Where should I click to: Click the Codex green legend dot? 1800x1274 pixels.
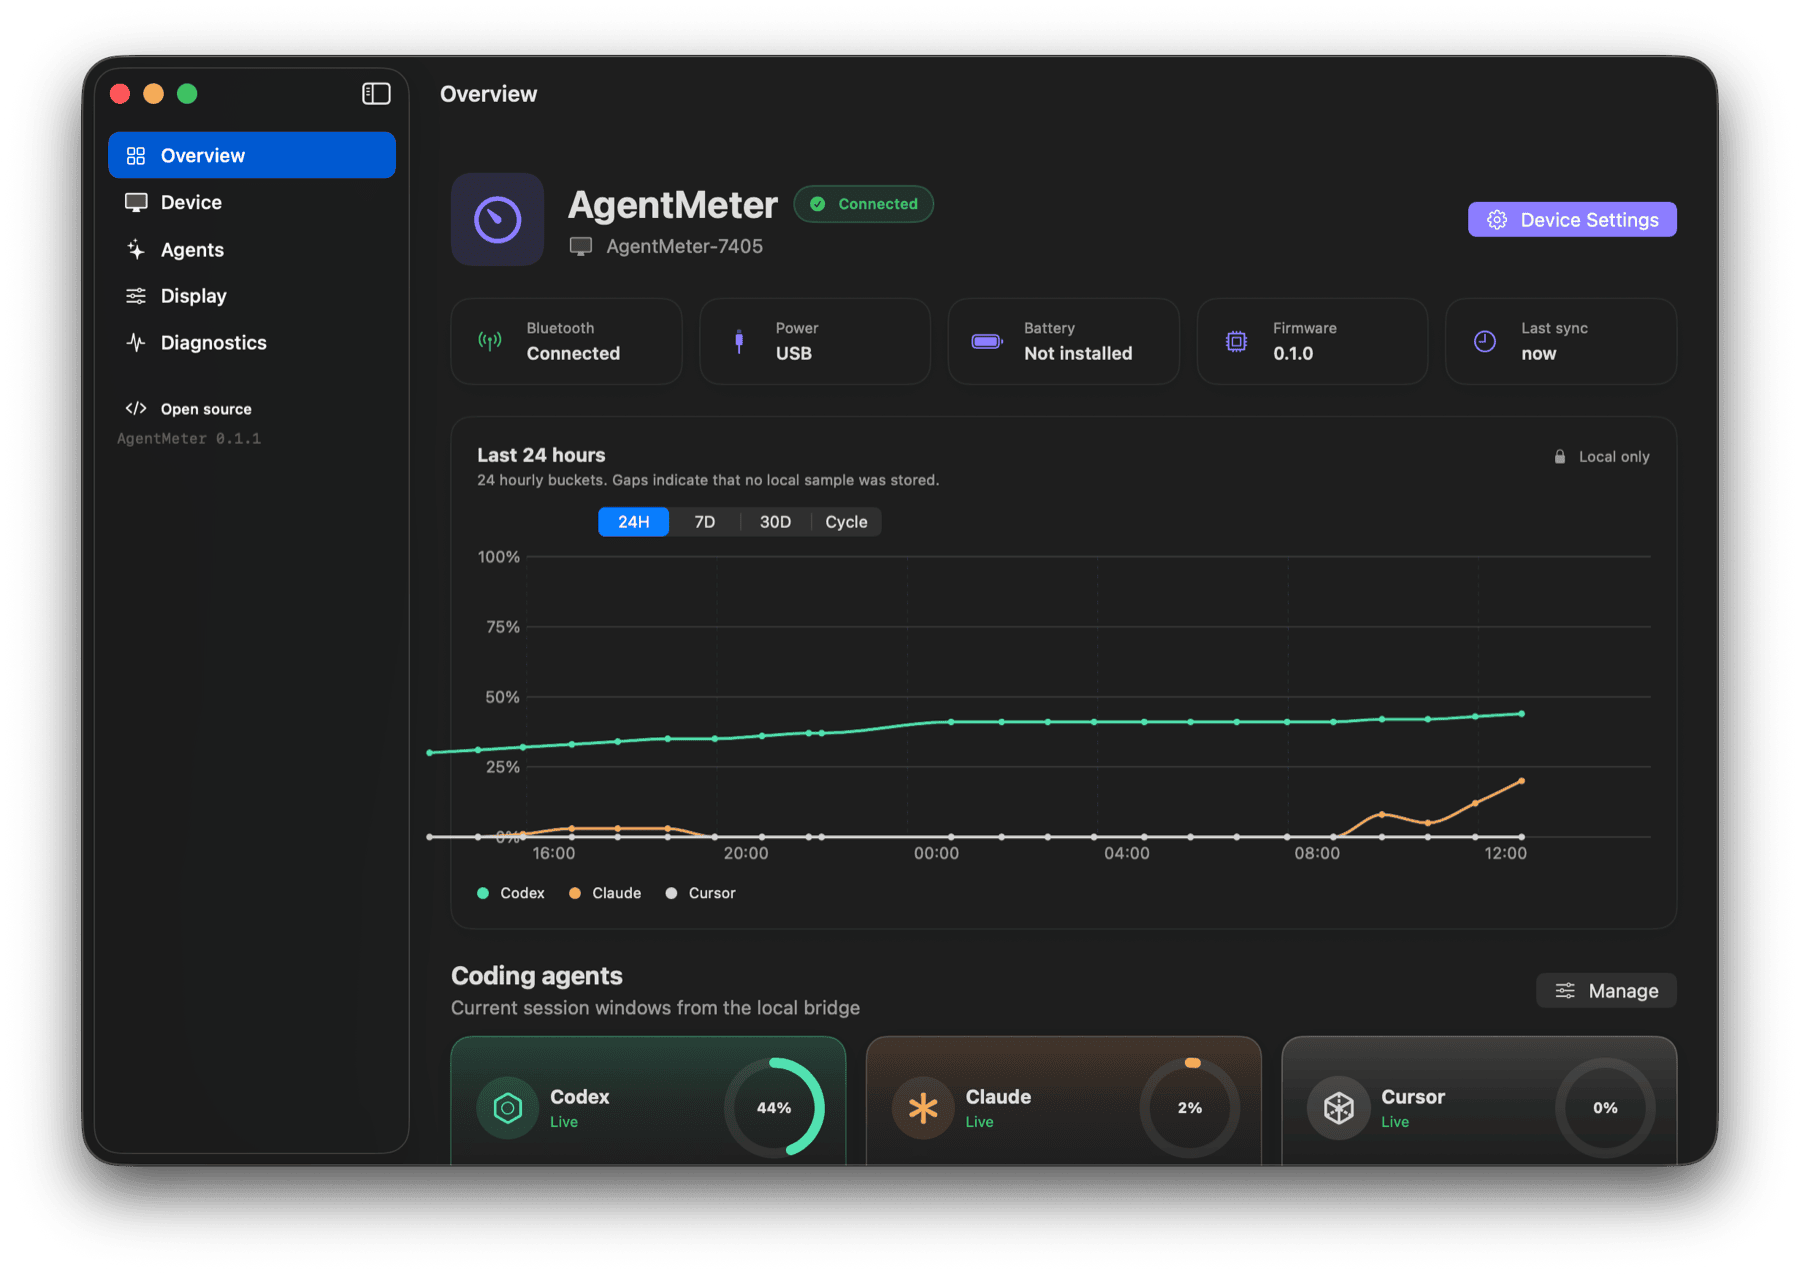[x=483, y=893]
